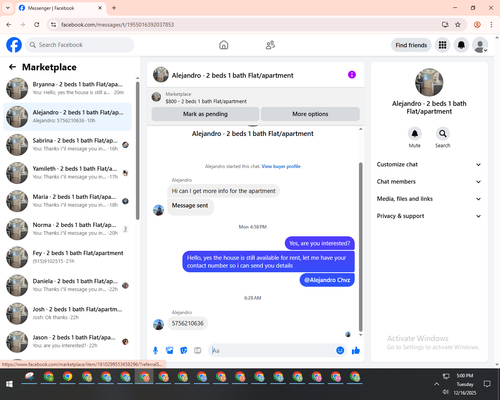
Task: Open Norma conversation
Action: (x=68, y=229)
